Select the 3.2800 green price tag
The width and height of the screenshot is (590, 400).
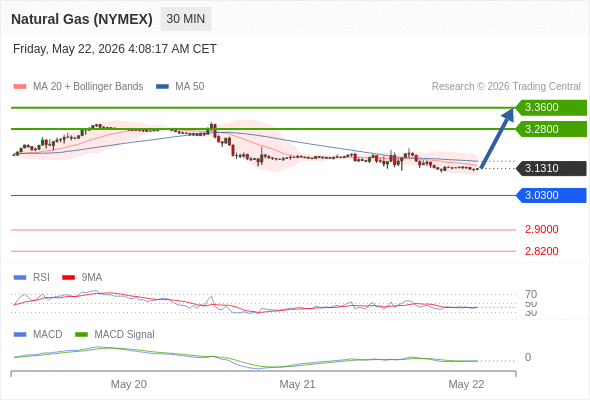click(552, 129)
